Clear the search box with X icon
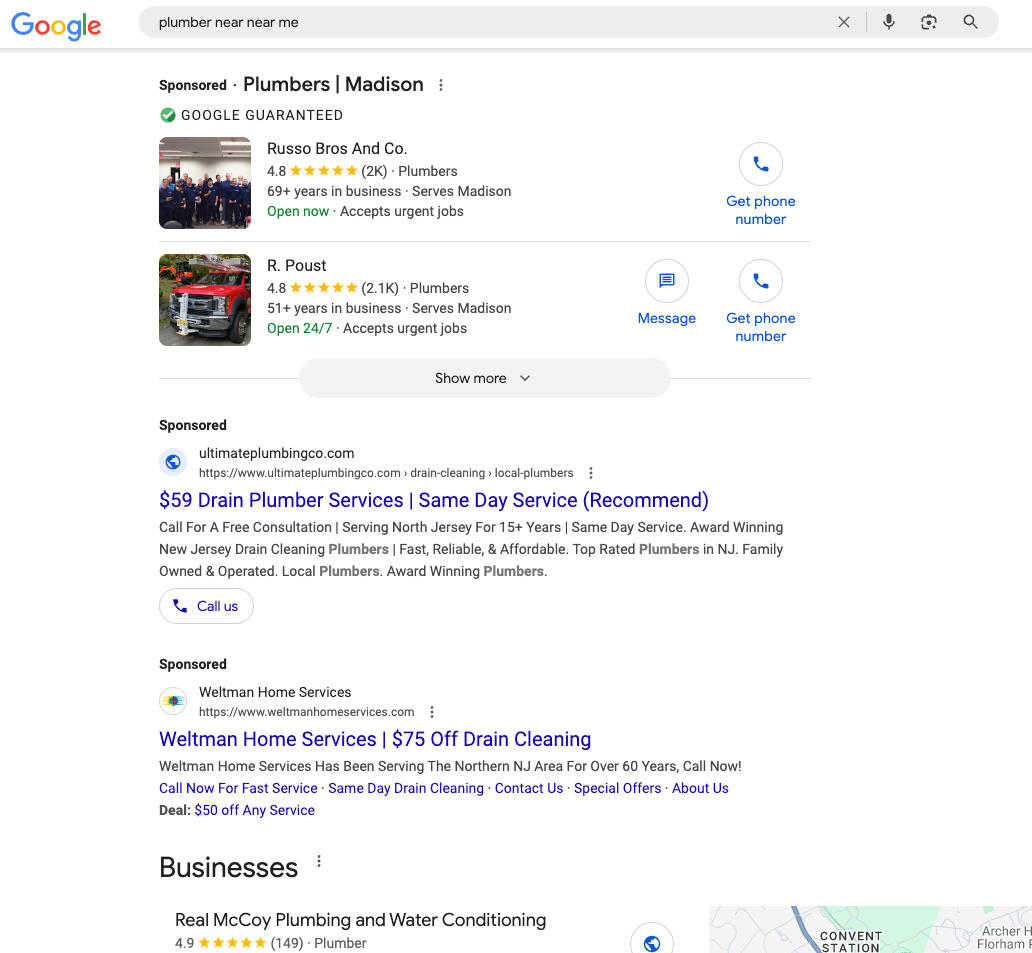Screen dimensions: 1032x953 tap(844, 22)
